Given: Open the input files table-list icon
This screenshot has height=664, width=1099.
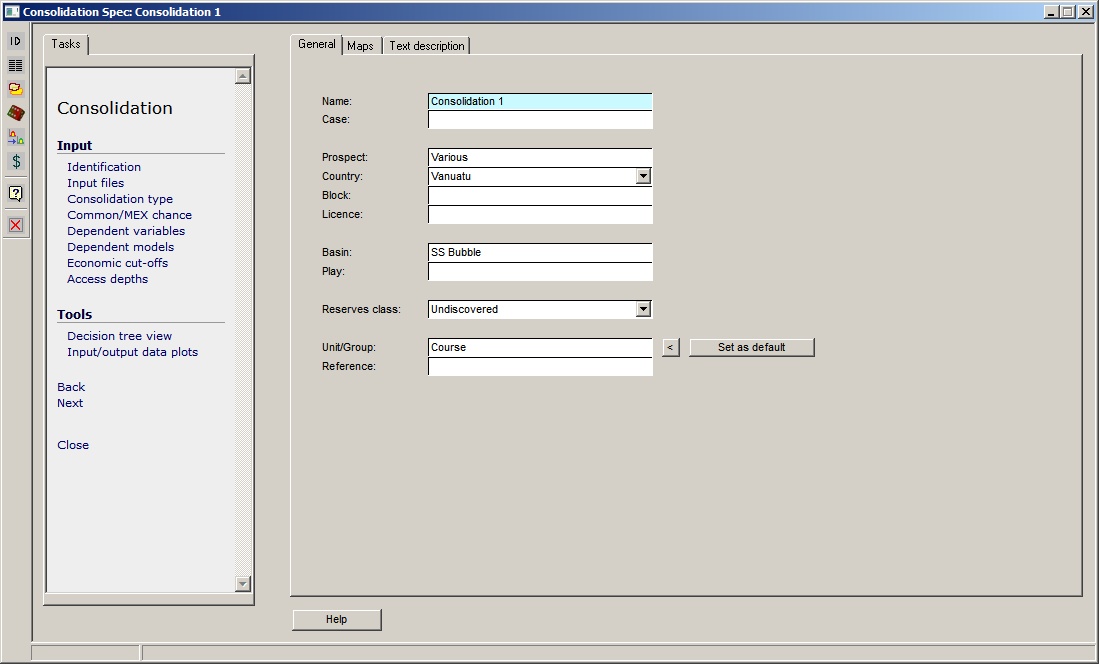Looking at the screenshot, I should [x=16, y=65].
